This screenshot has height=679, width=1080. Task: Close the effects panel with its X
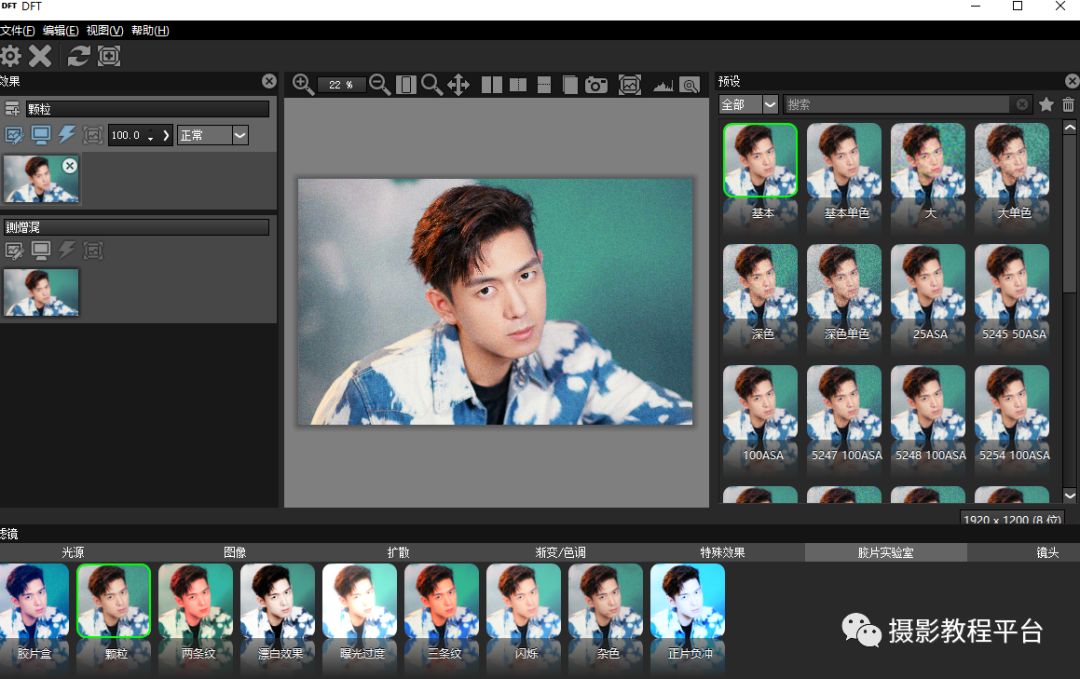[269, 81]
